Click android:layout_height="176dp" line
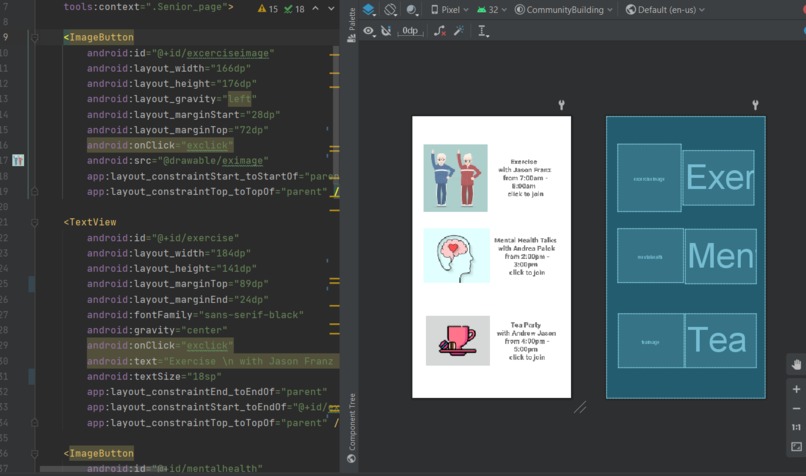This screenshot has width=806, height=476. pyautogui.click(x=172, y=84)
